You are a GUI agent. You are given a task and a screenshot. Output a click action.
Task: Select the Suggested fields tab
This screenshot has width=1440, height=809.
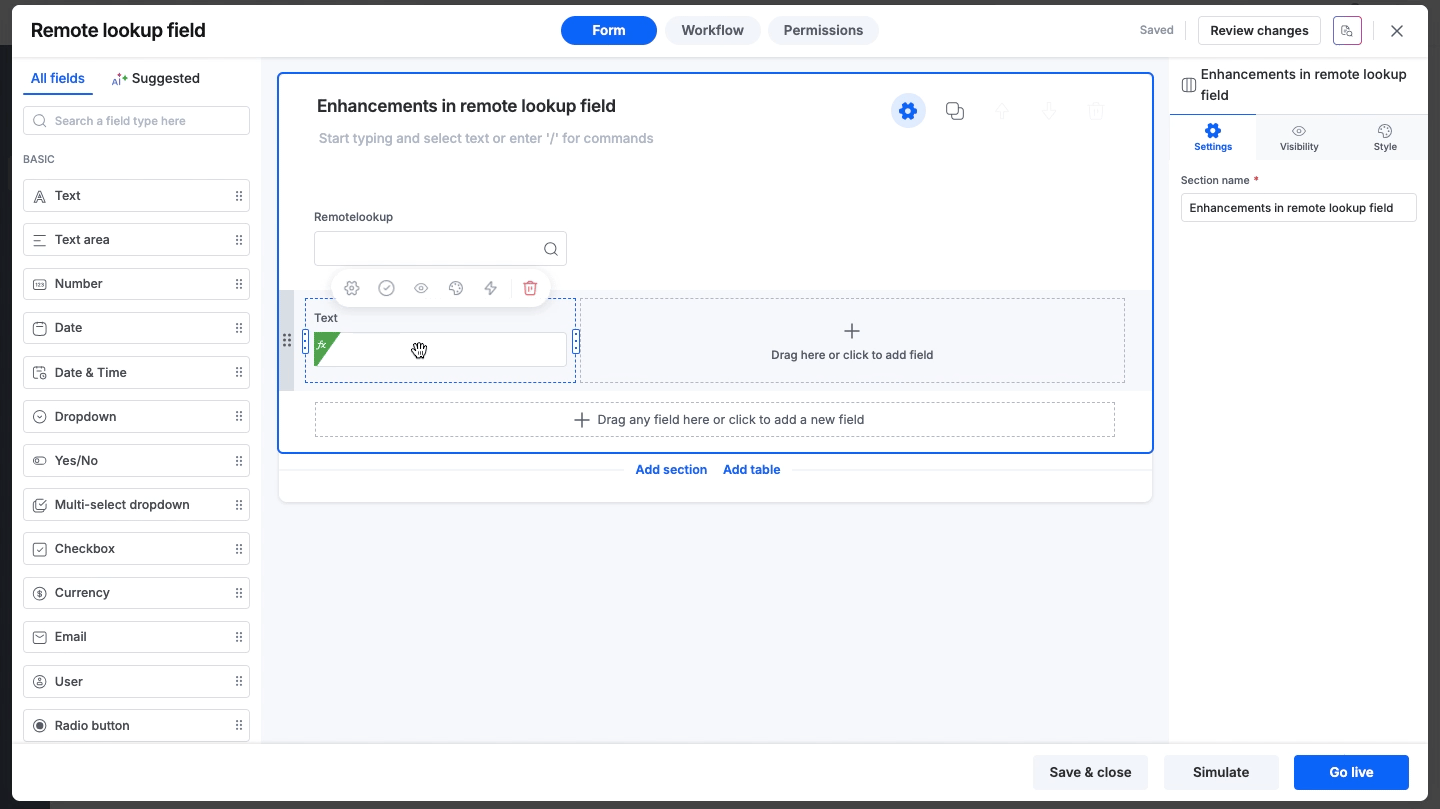156,78
